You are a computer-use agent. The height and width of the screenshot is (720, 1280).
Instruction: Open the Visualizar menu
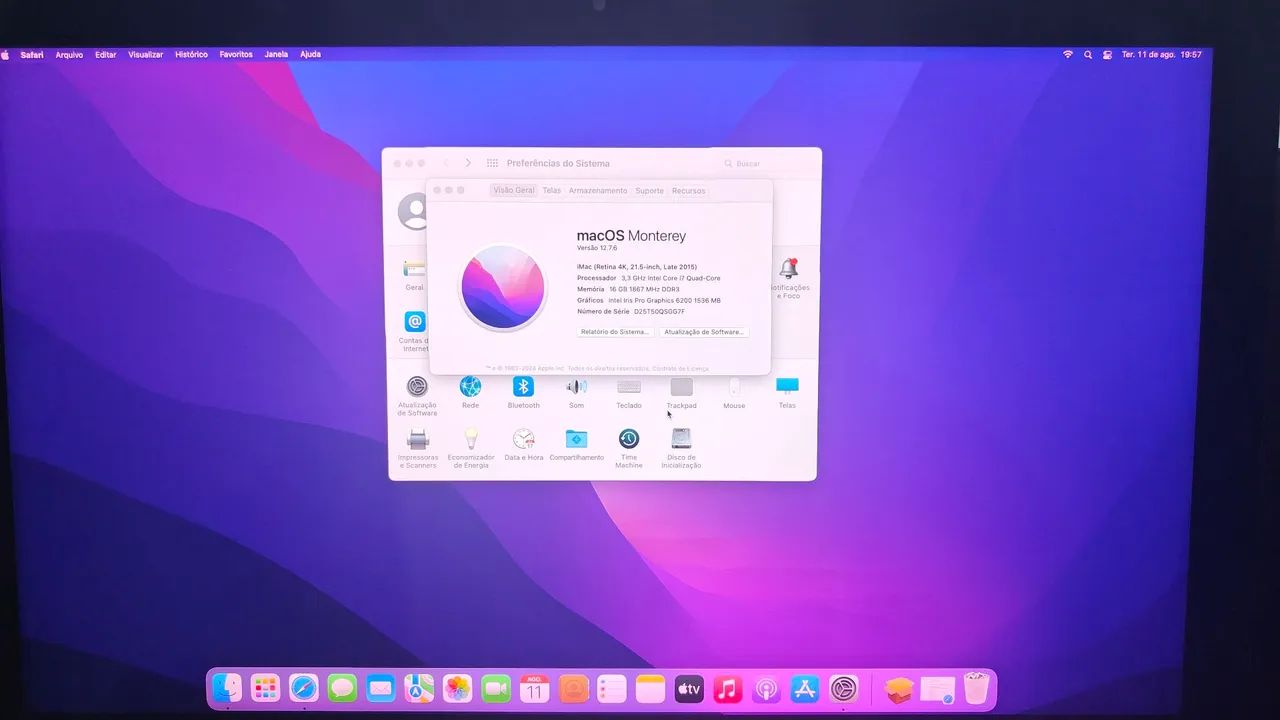pyautogui.click(x=146, y=55)
